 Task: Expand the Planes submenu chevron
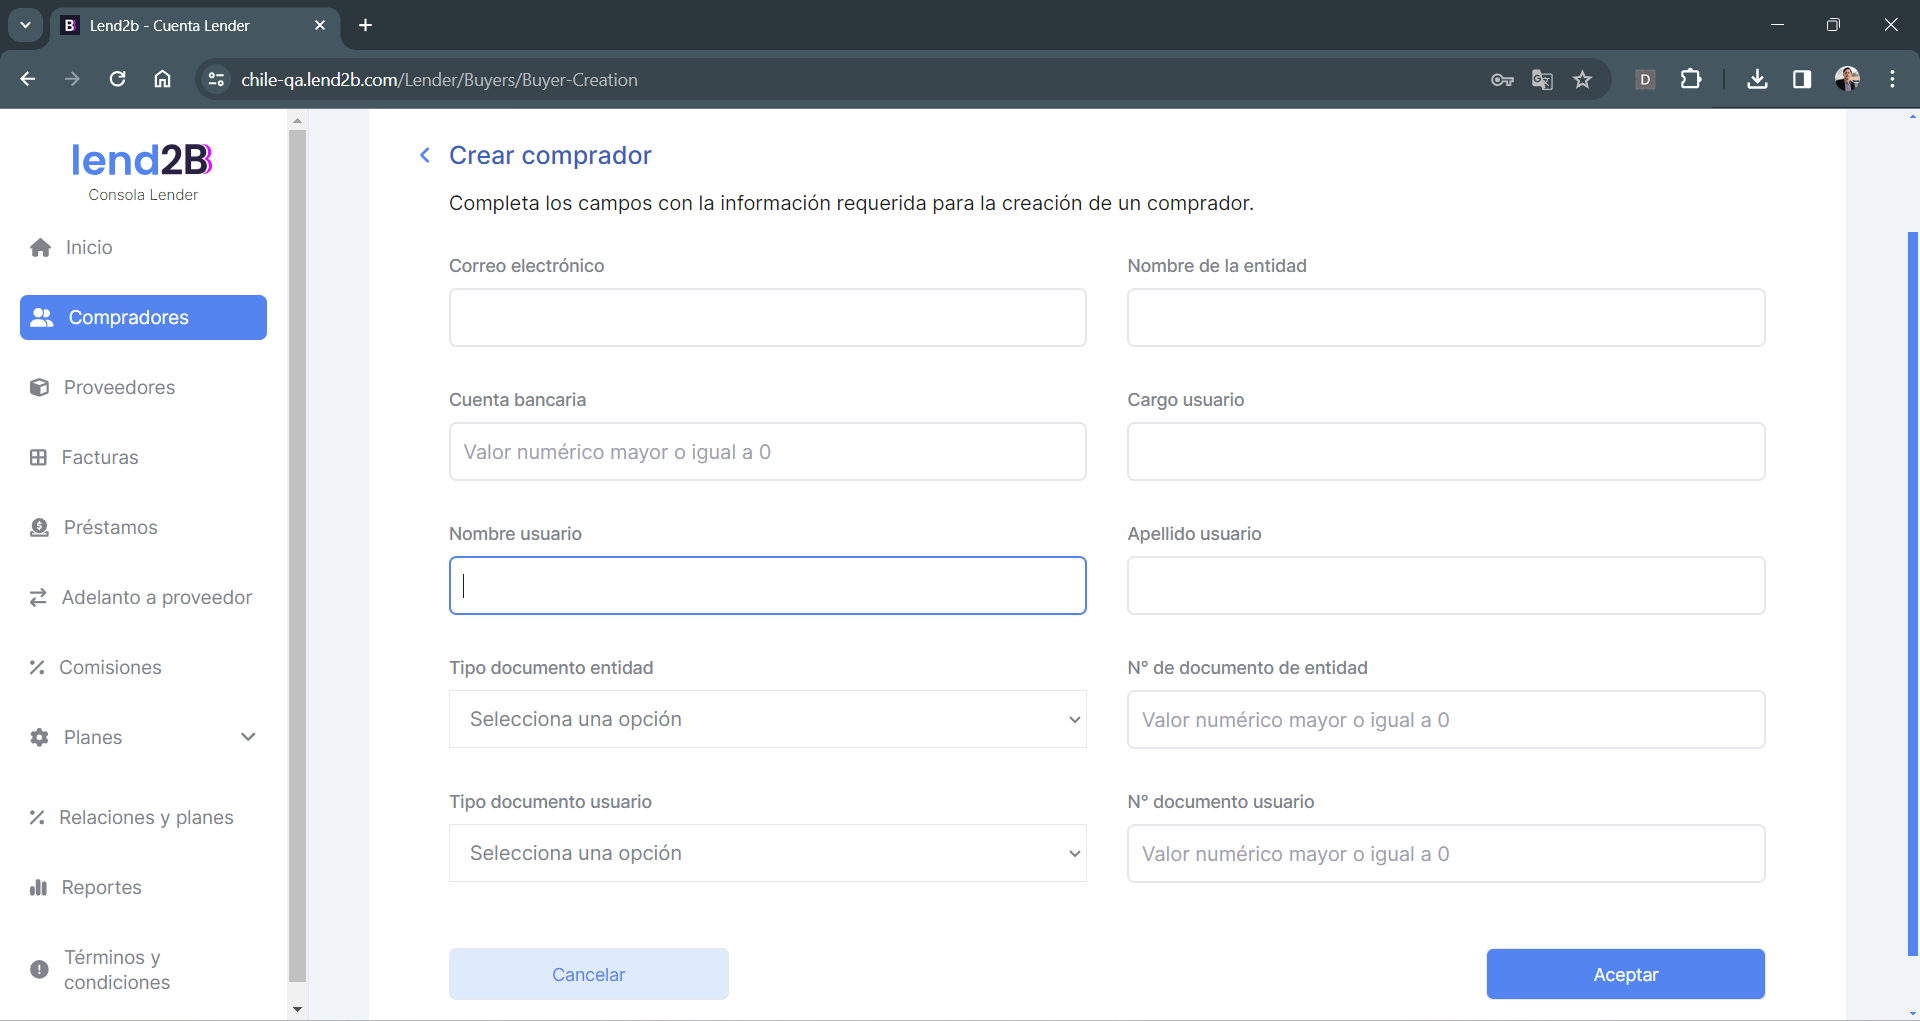(x=248, y=737)
